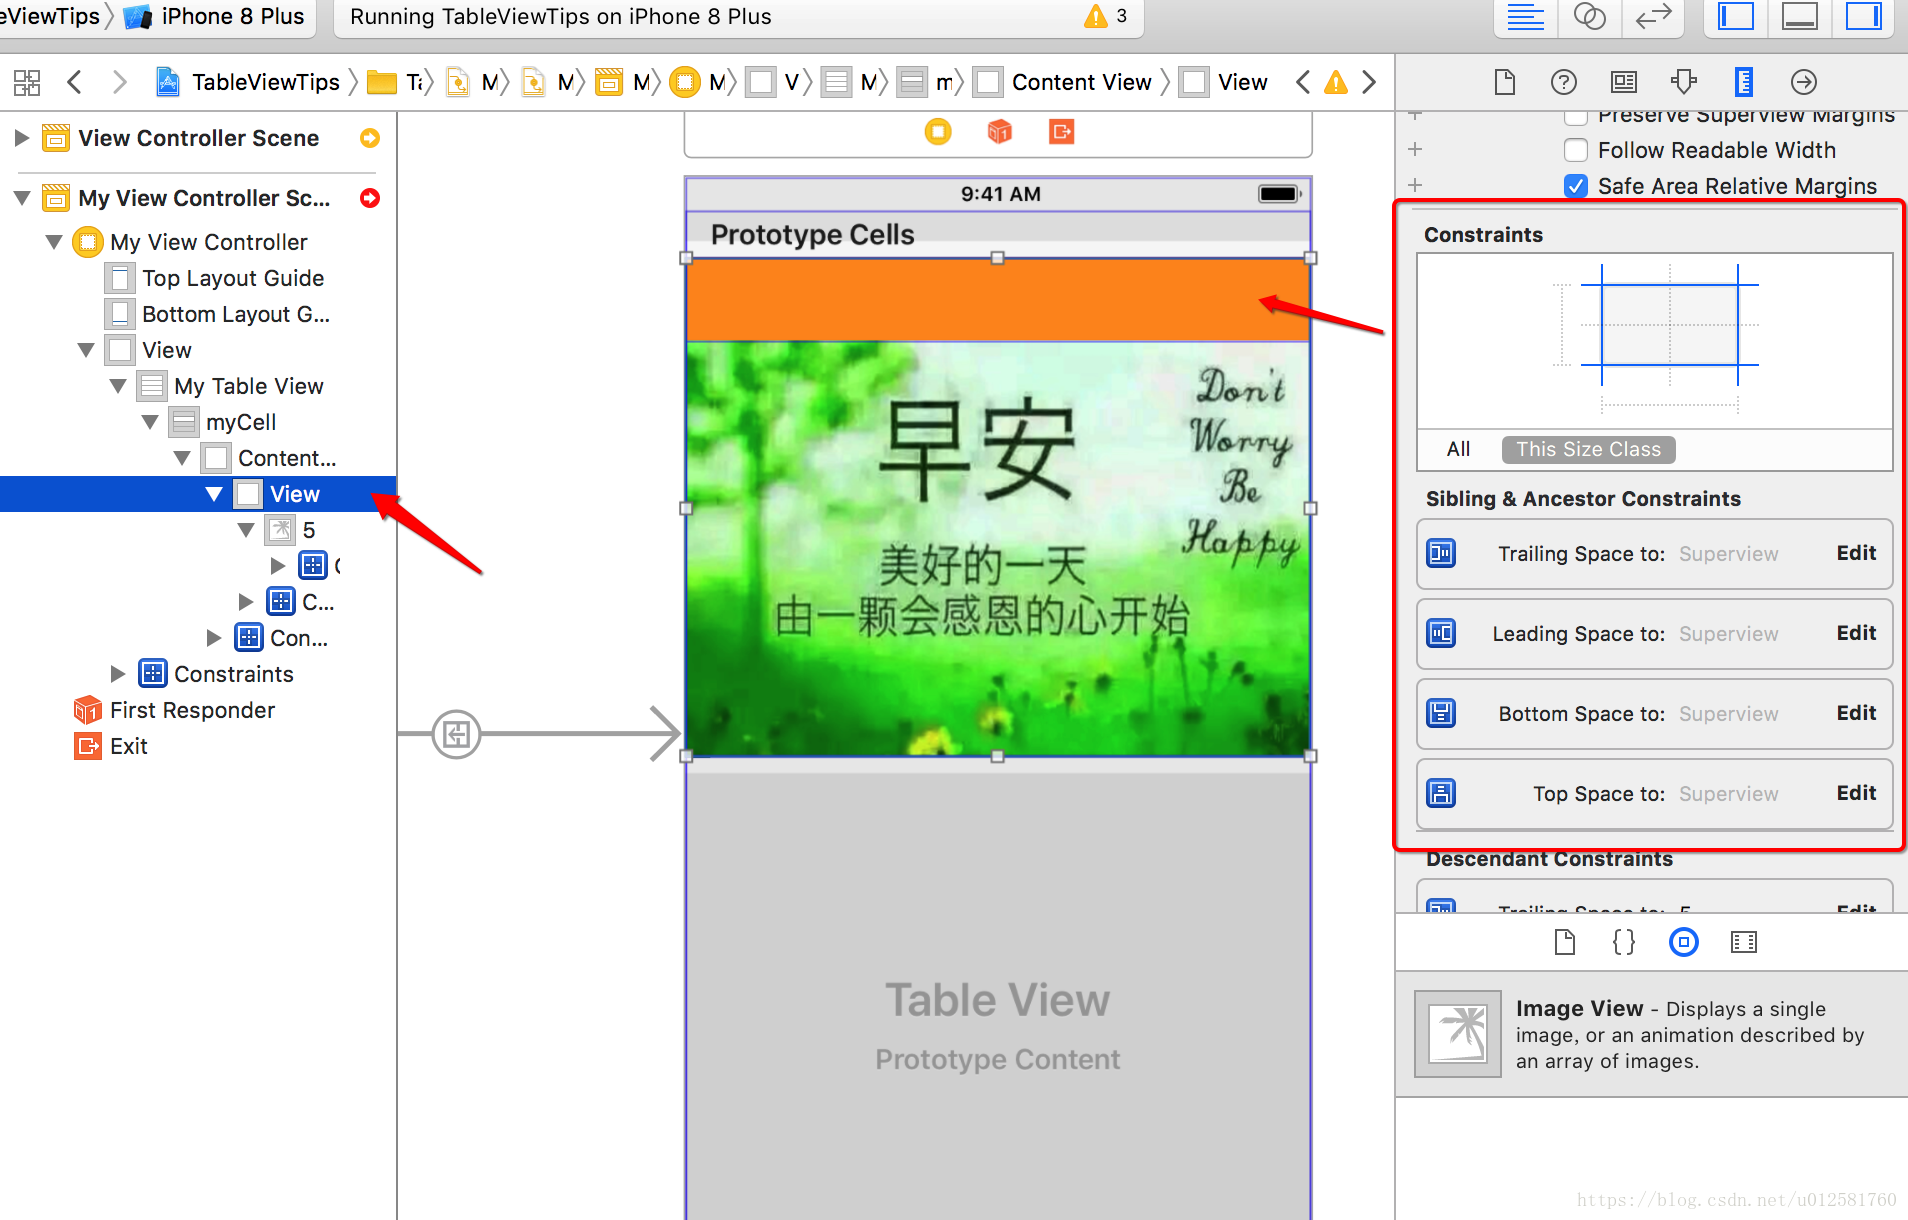Collapse myCell node
The image size is (1908, 1220).
coord(150,422)
